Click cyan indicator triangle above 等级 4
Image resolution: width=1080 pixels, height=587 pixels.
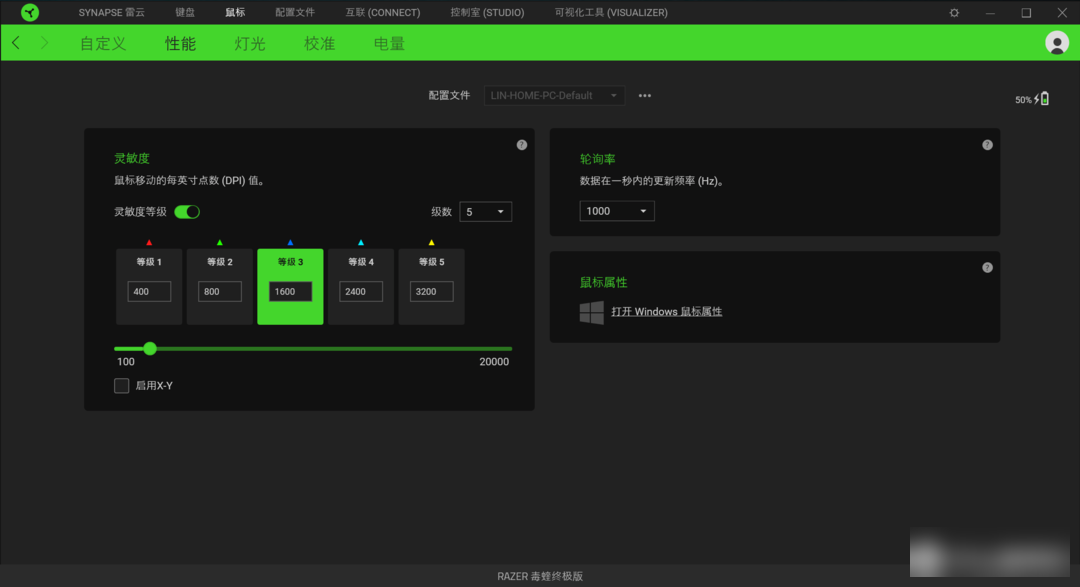click(361, 243)
